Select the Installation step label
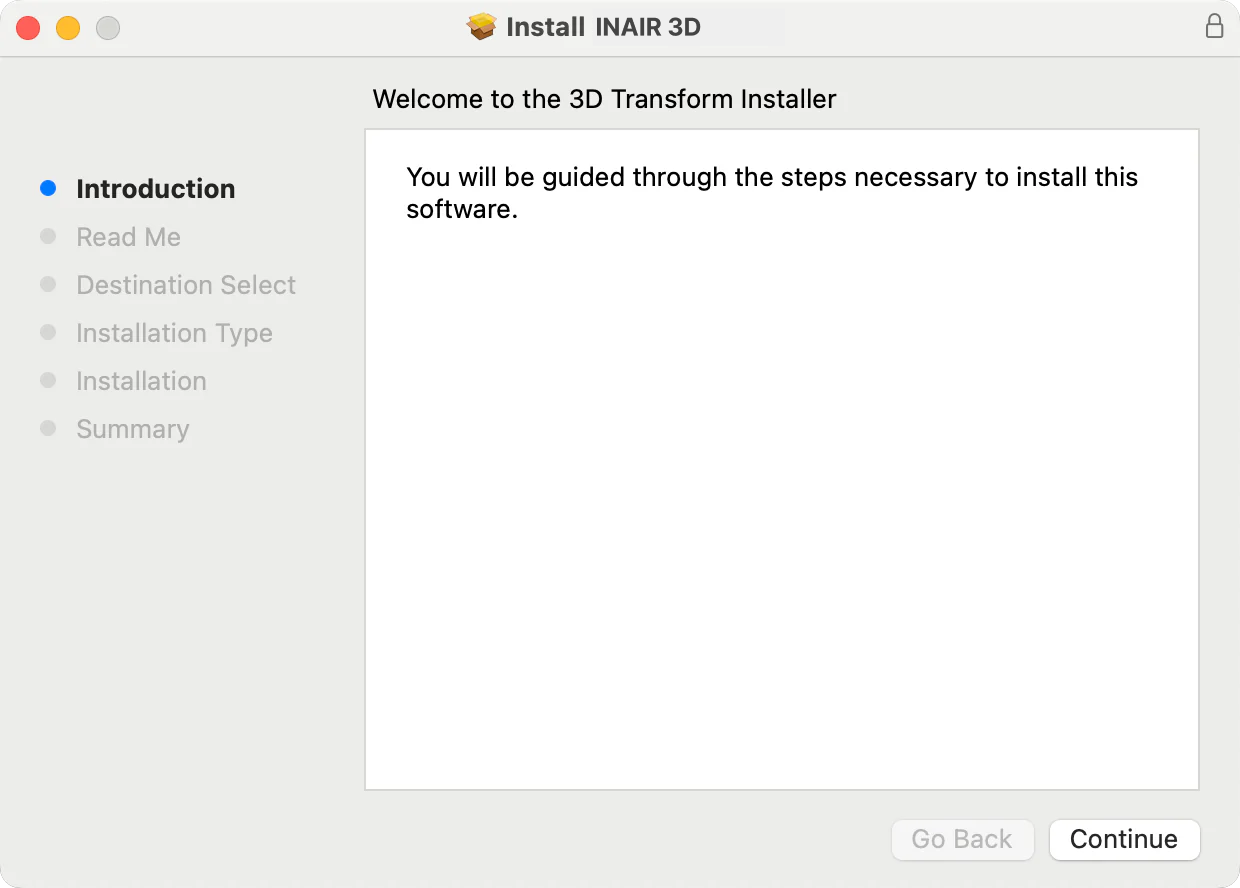The height and width of the screenshot is (888, 1240). [x=141, y=381]
